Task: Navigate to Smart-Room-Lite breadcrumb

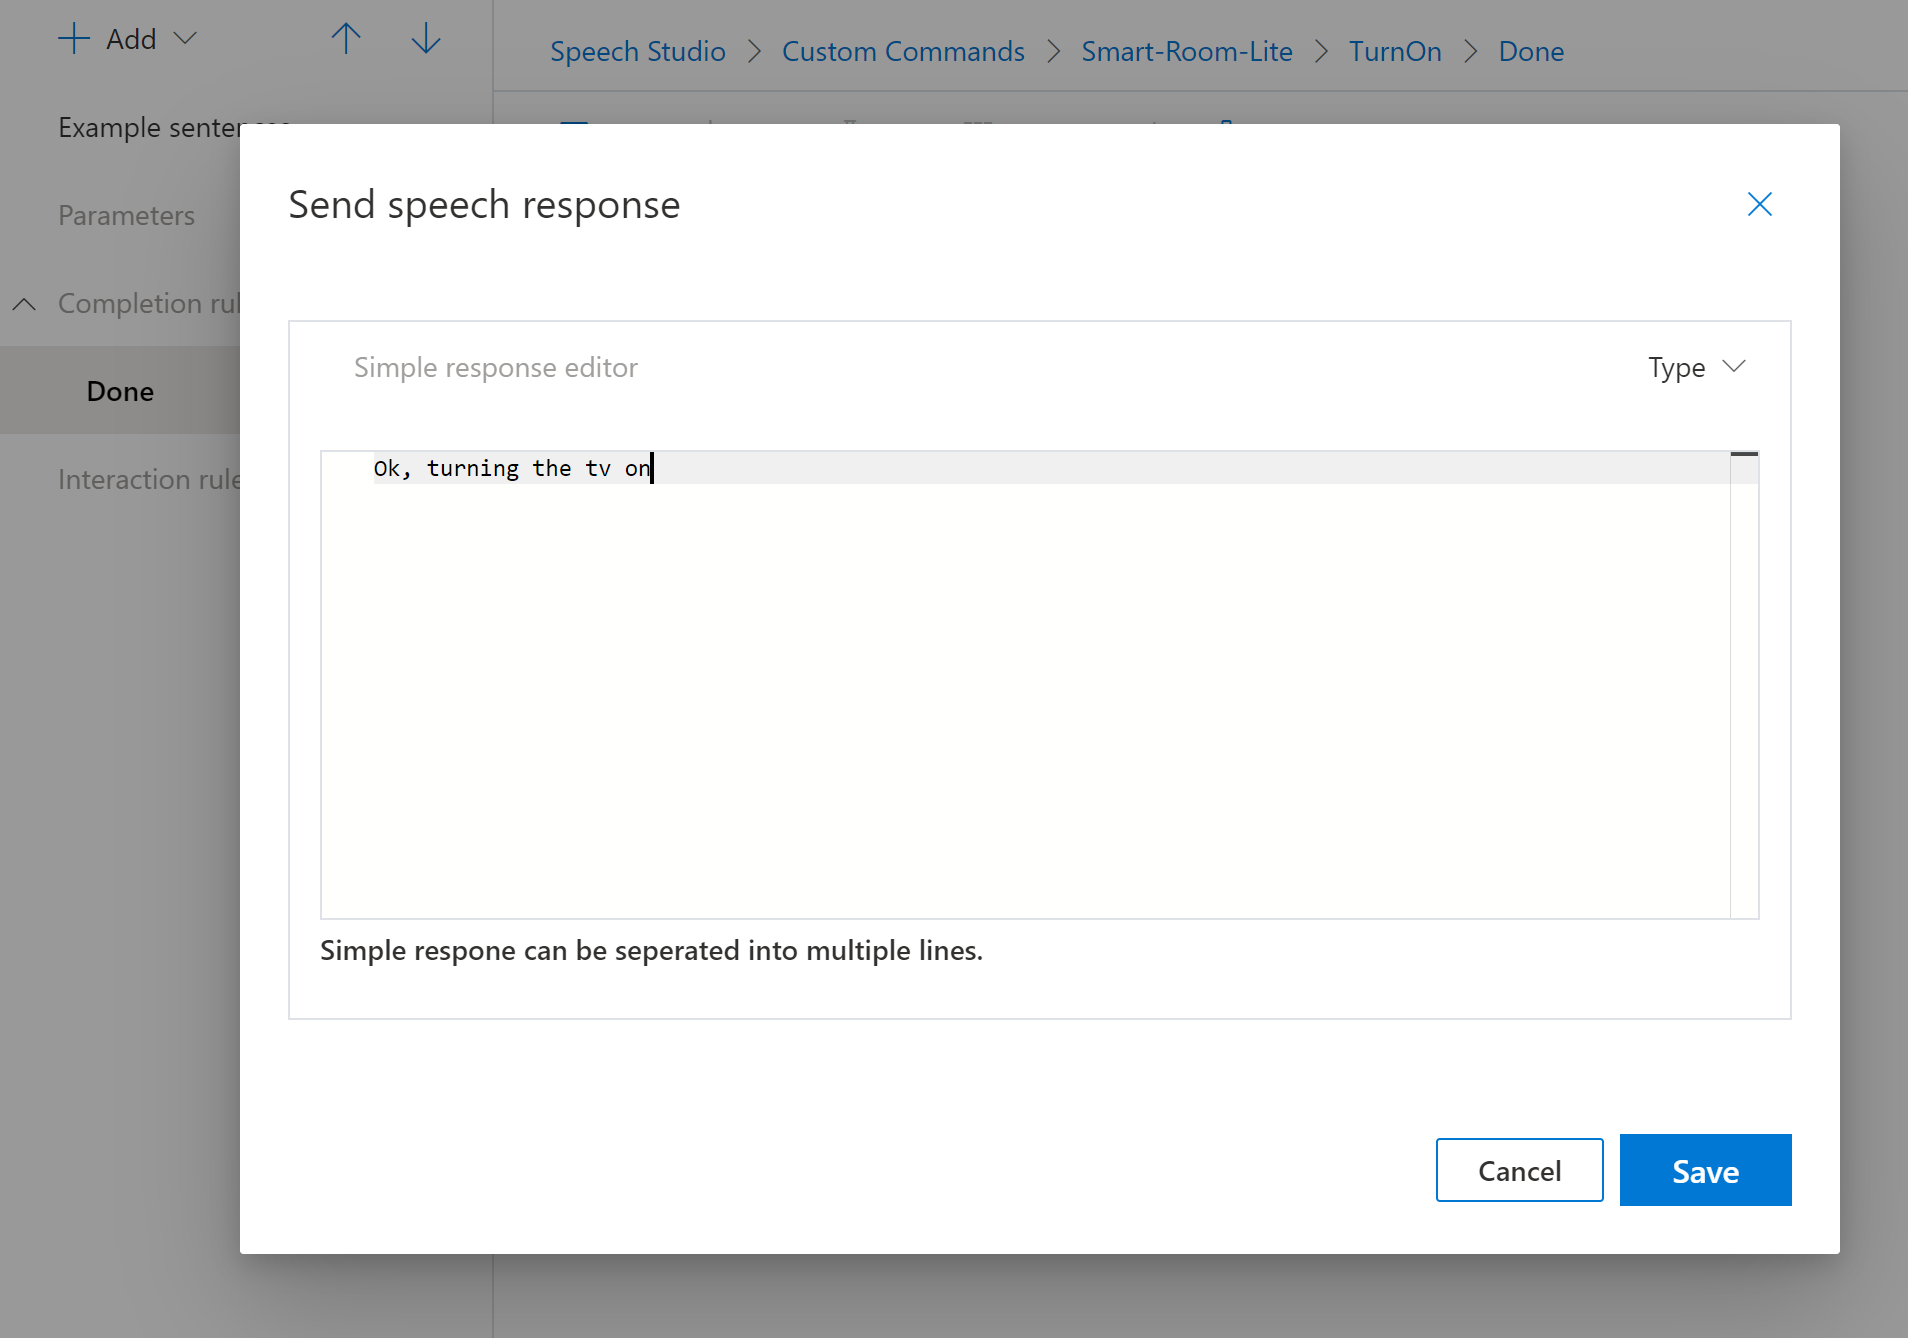Action: 1187,51
